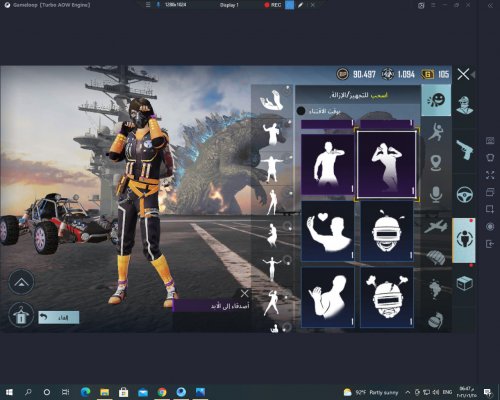Switch to the parachute sub-tab
The height and width of the screenshot is (400, 500).
pos(436,258)
